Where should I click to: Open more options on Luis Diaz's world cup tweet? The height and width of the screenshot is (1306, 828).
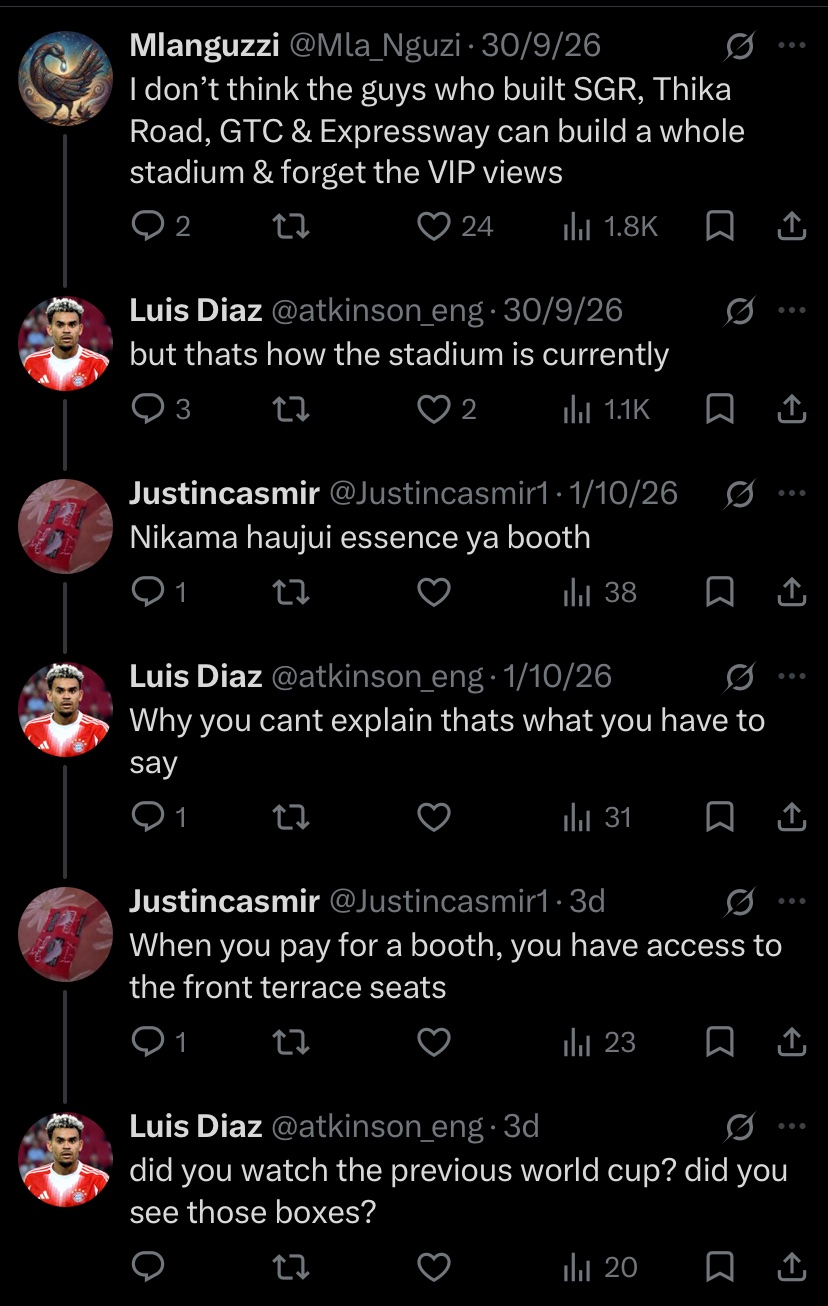pos(791,1127)
